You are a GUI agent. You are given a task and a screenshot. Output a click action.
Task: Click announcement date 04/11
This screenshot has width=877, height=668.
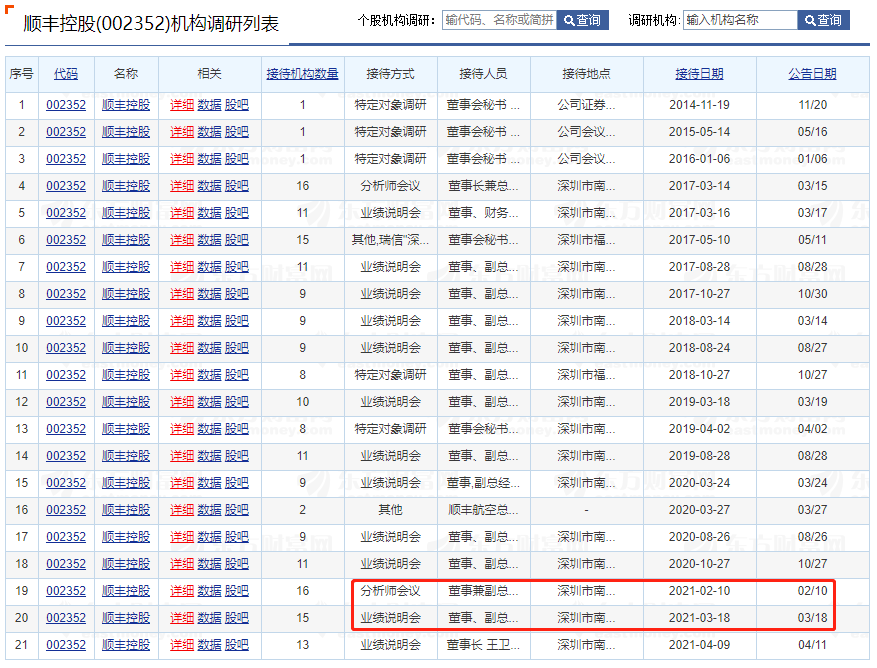[813, 645]
